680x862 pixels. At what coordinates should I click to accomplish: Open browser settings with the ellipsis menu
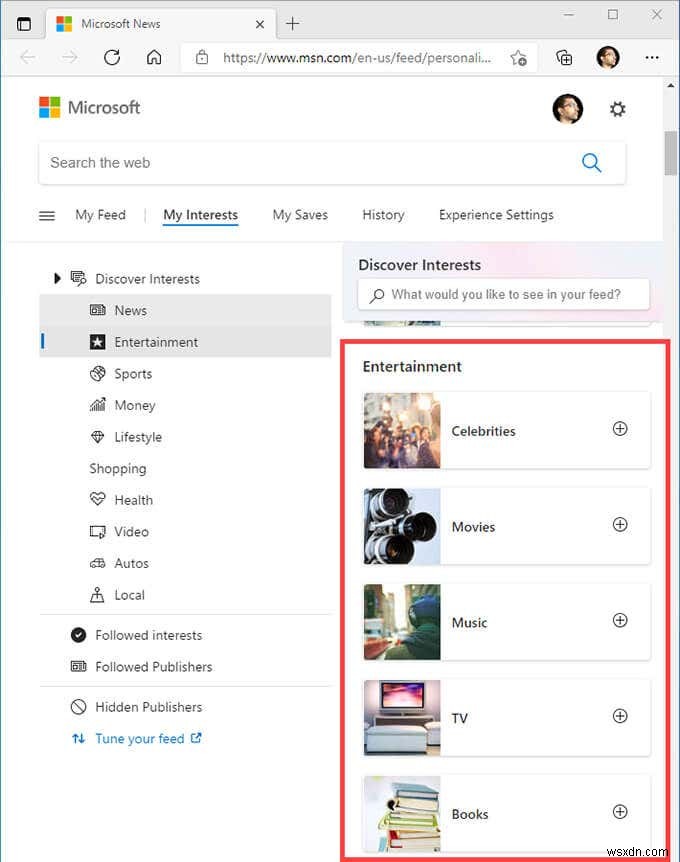(652, 58)
